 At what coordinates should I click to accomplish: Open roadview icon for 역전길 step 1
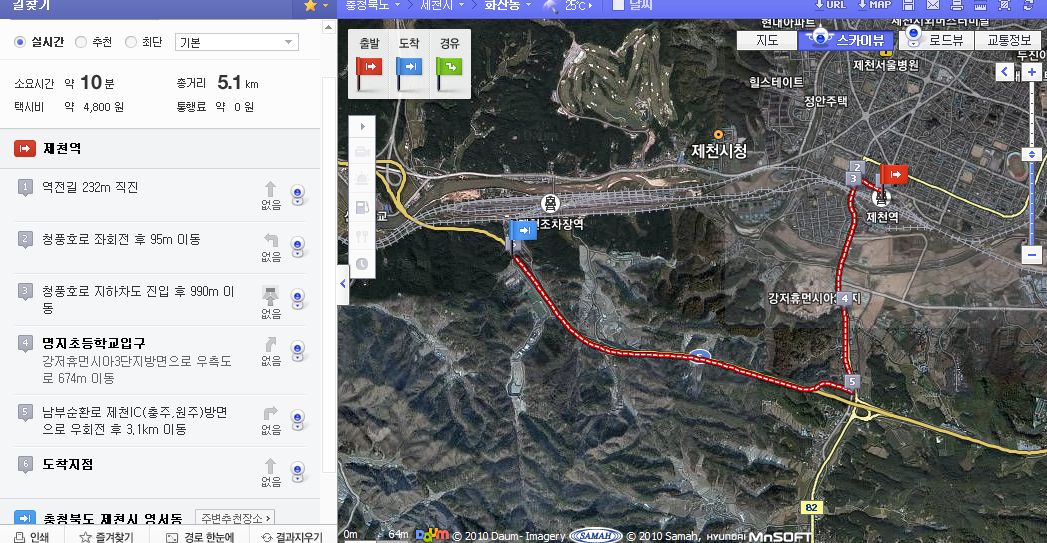coord(298,195)
